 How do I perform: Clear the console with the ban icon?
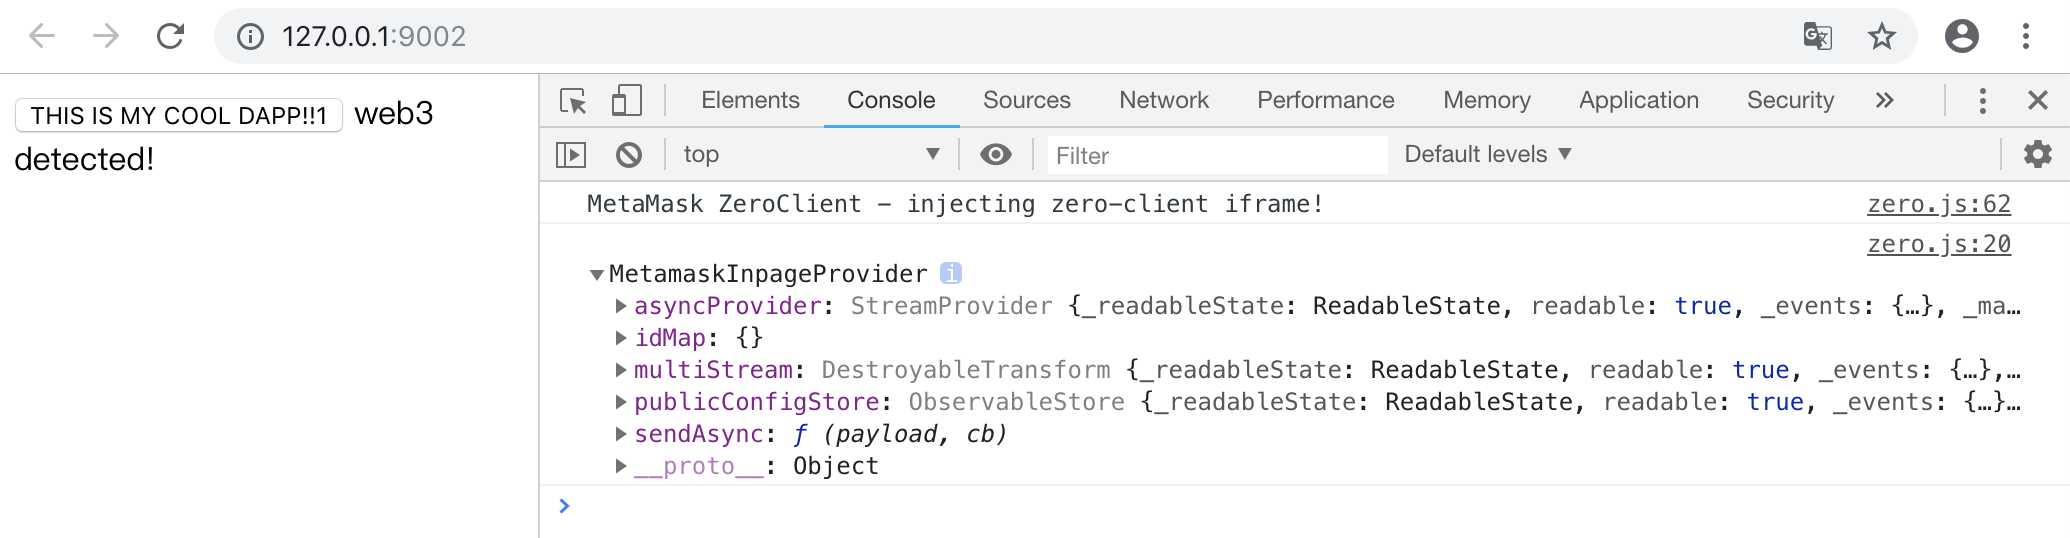(x=629, y=155)
